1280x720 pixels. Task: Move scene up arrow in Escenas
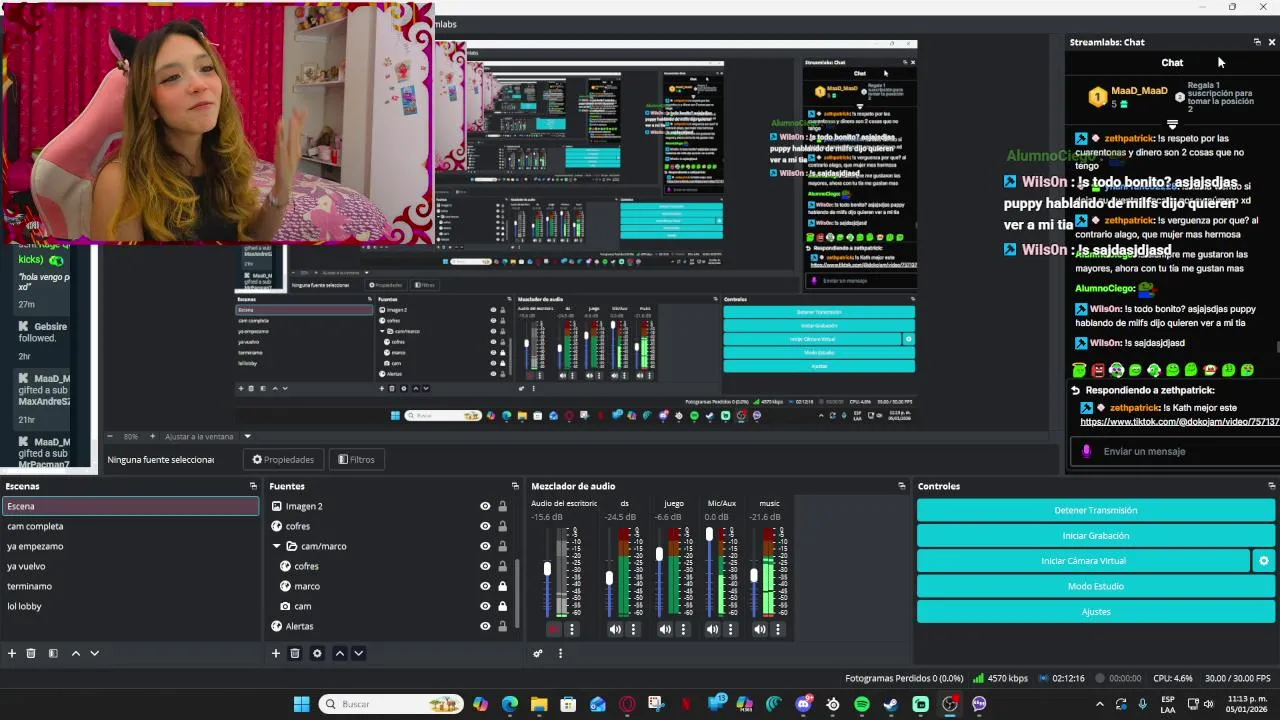coord(75,653)
